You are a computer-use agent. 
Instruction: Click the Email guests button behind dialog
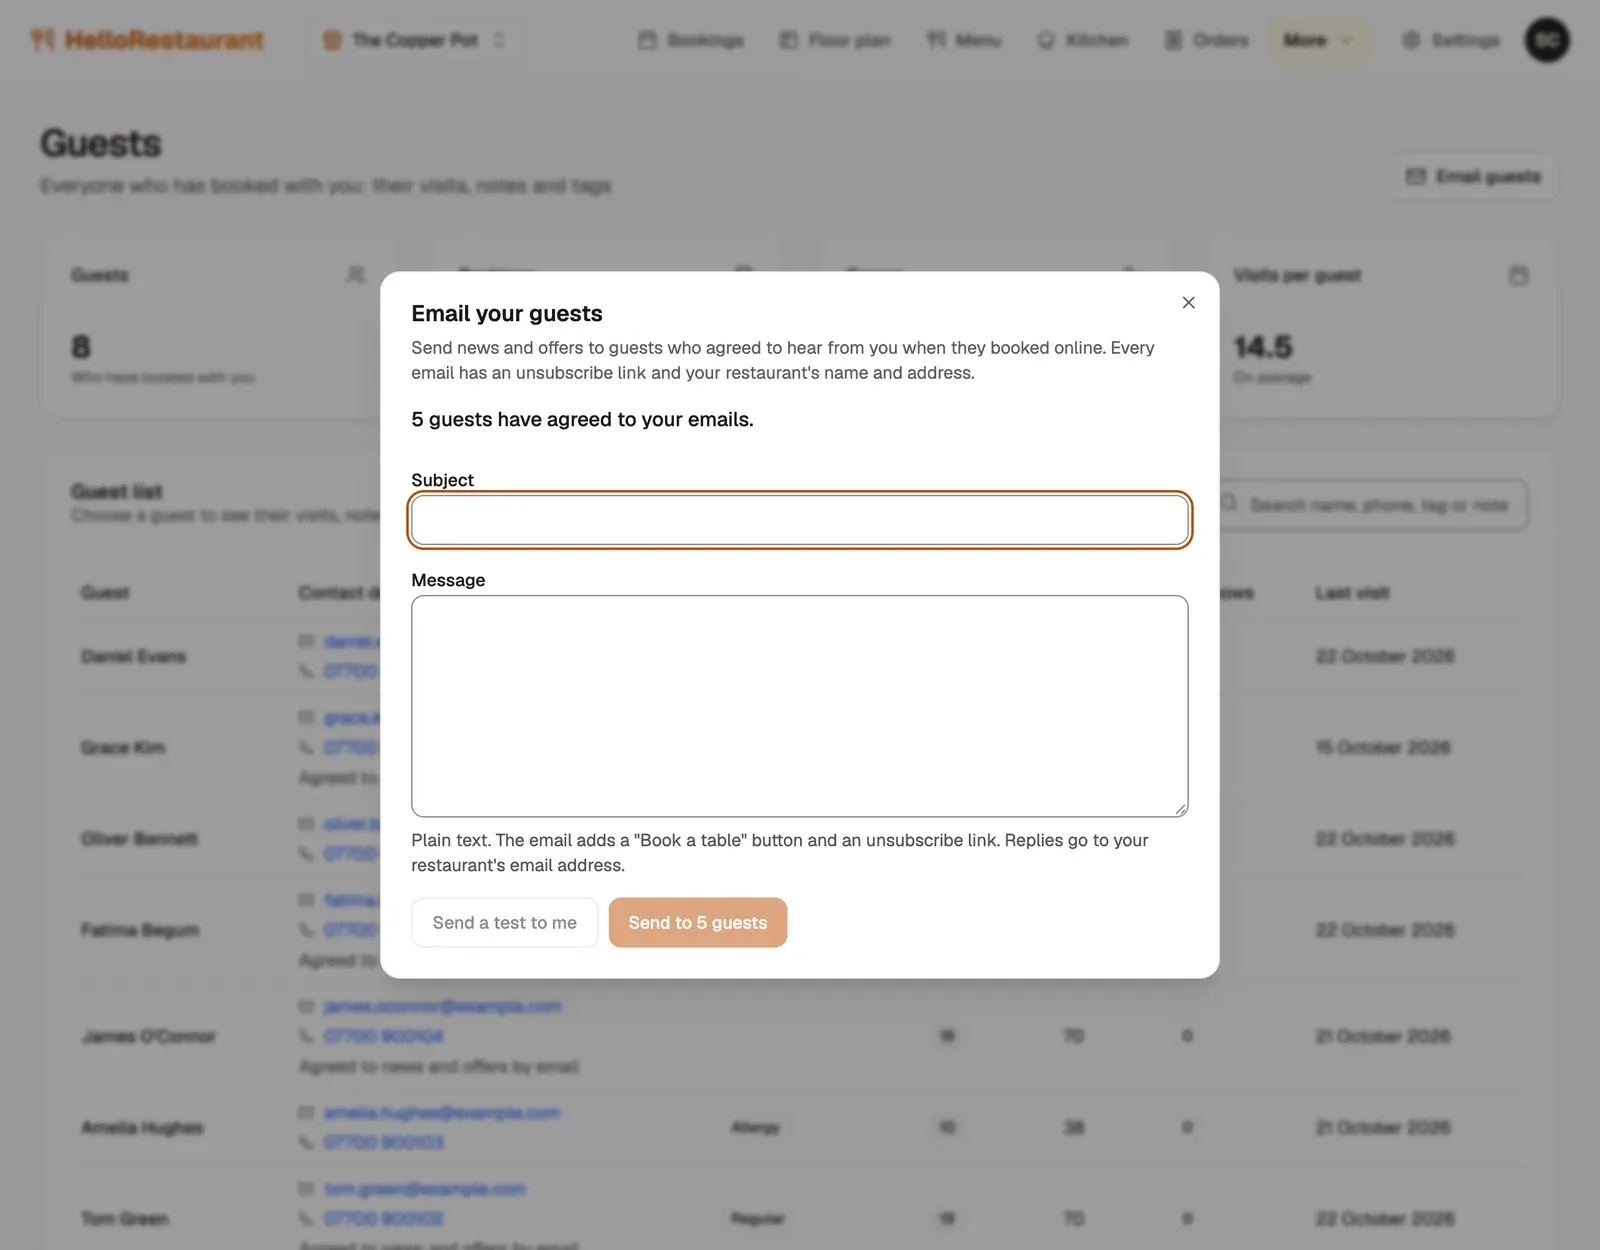click(x=1474, y=176)
